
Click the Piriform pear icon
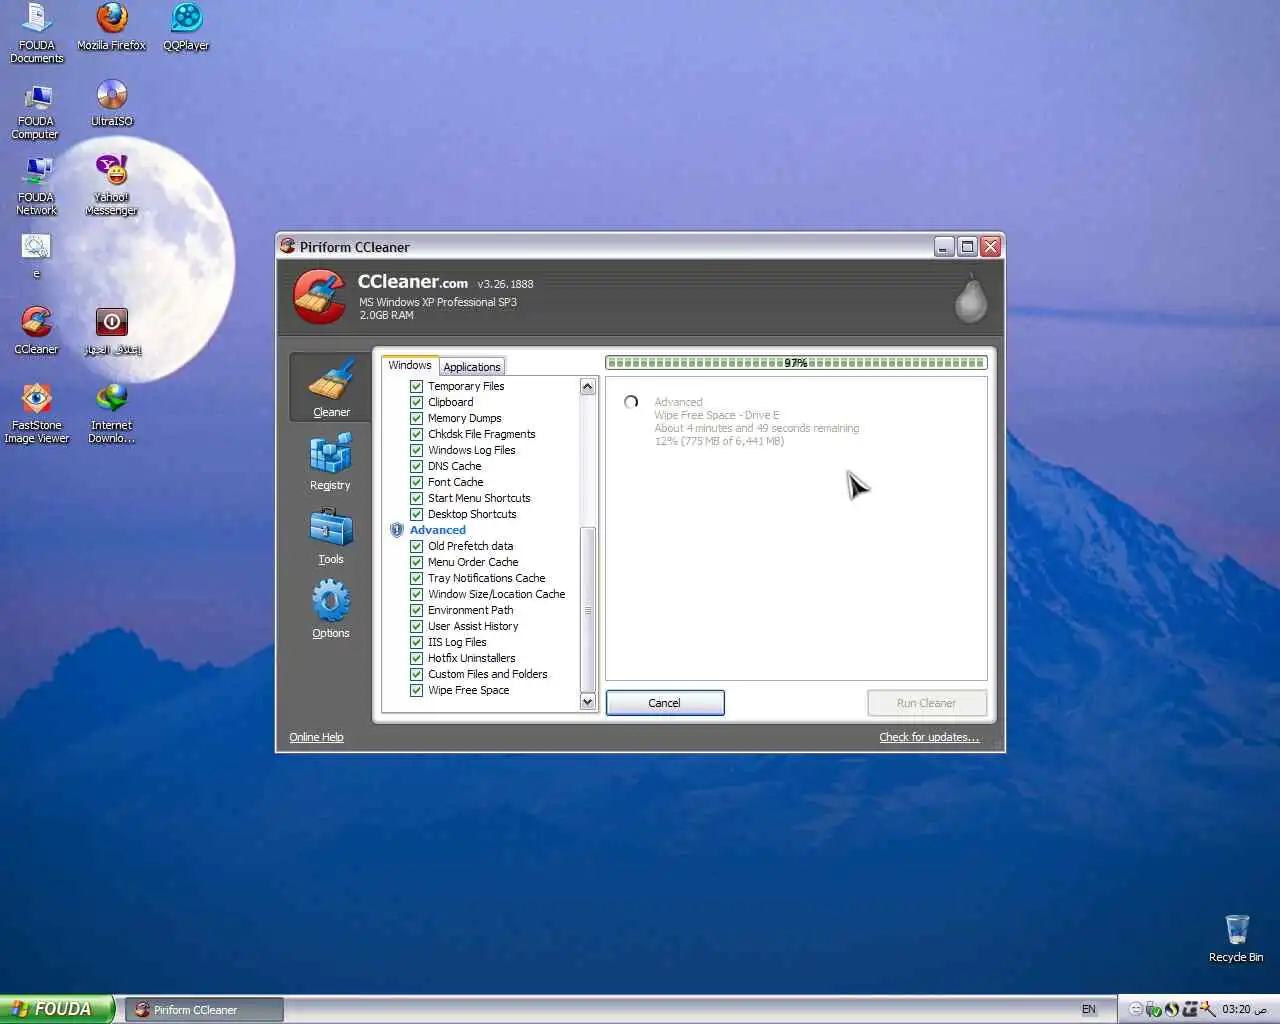point(970,299)
